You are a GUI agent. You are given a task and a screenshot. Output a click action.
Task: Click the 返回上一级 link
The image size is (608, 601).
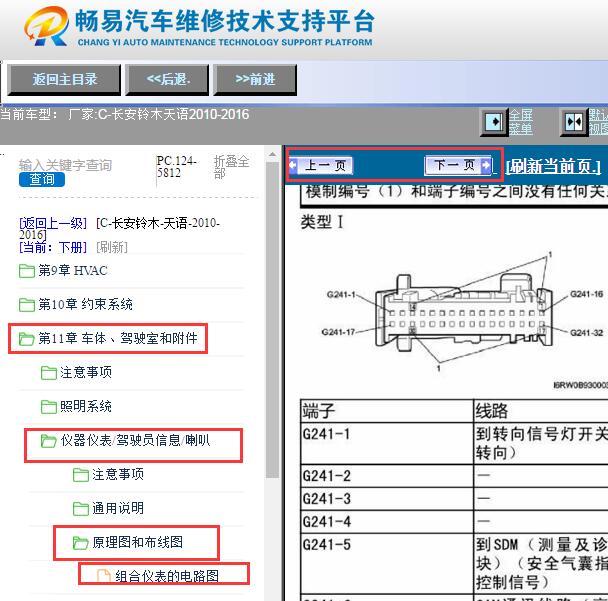click(x=53, y=223)
